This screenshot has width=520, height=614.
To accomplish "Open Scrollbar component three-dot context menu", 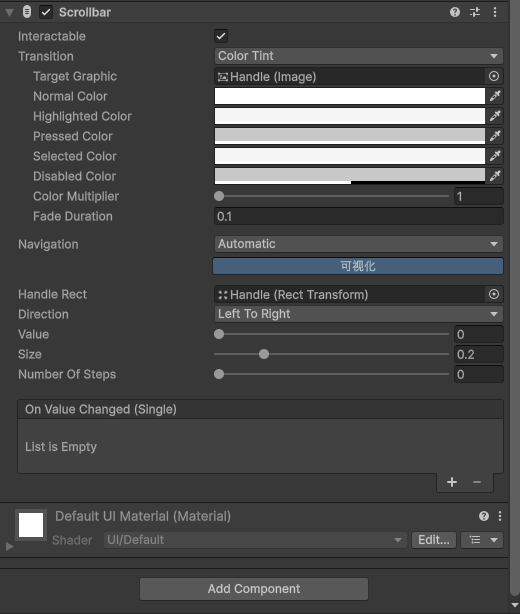I will pyautogui.click(x=495, y=12).
